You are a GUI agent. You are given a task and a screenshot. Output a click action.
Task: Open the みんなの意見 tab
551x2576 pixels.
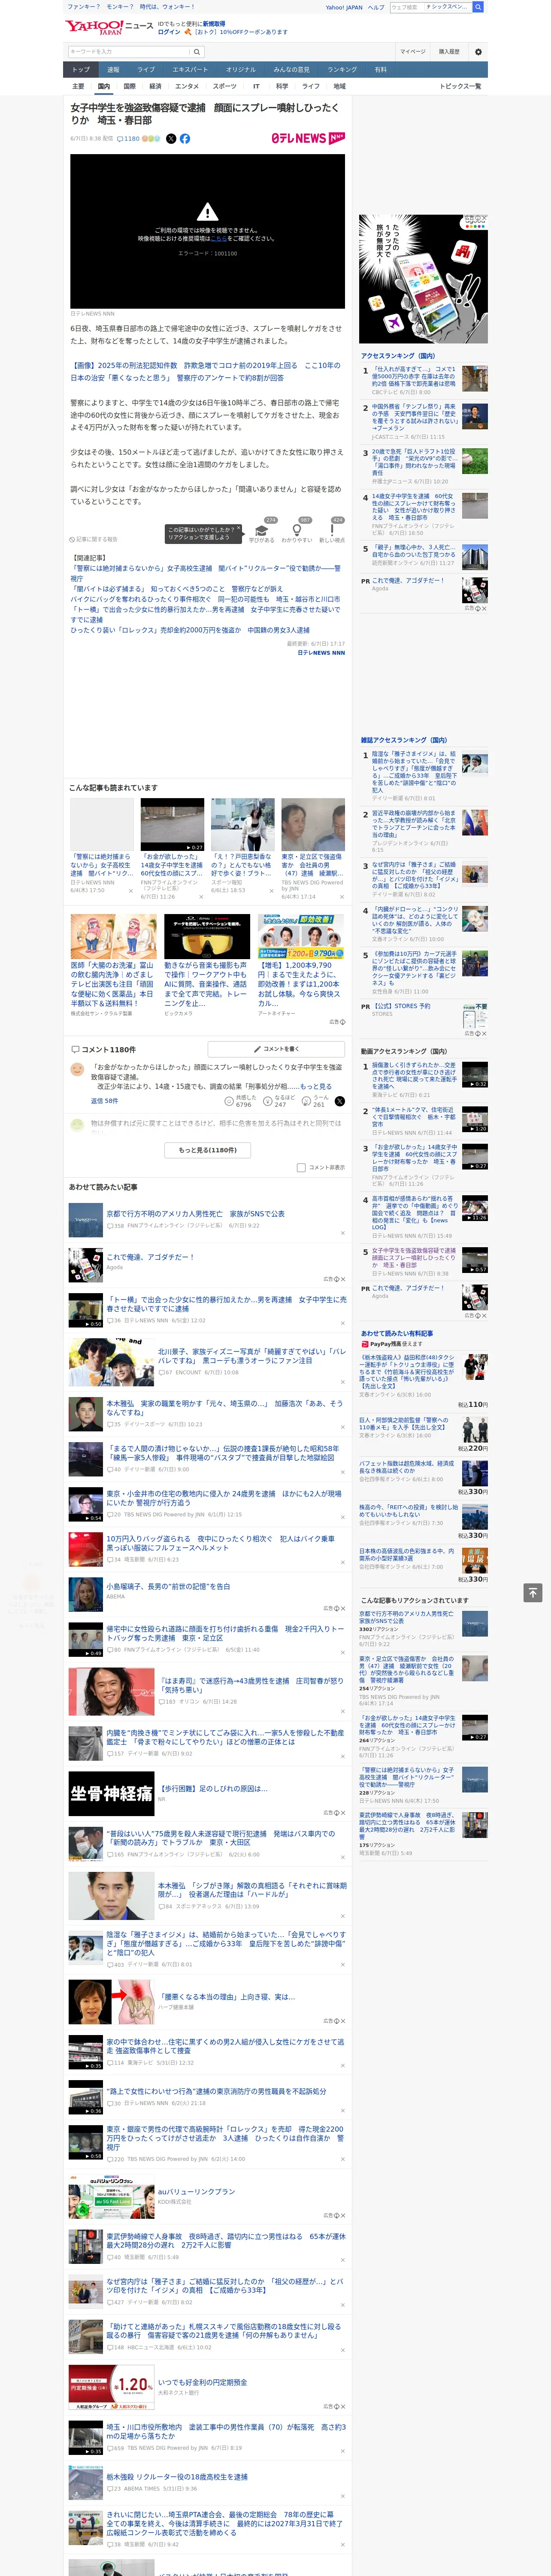pos(292,70)
